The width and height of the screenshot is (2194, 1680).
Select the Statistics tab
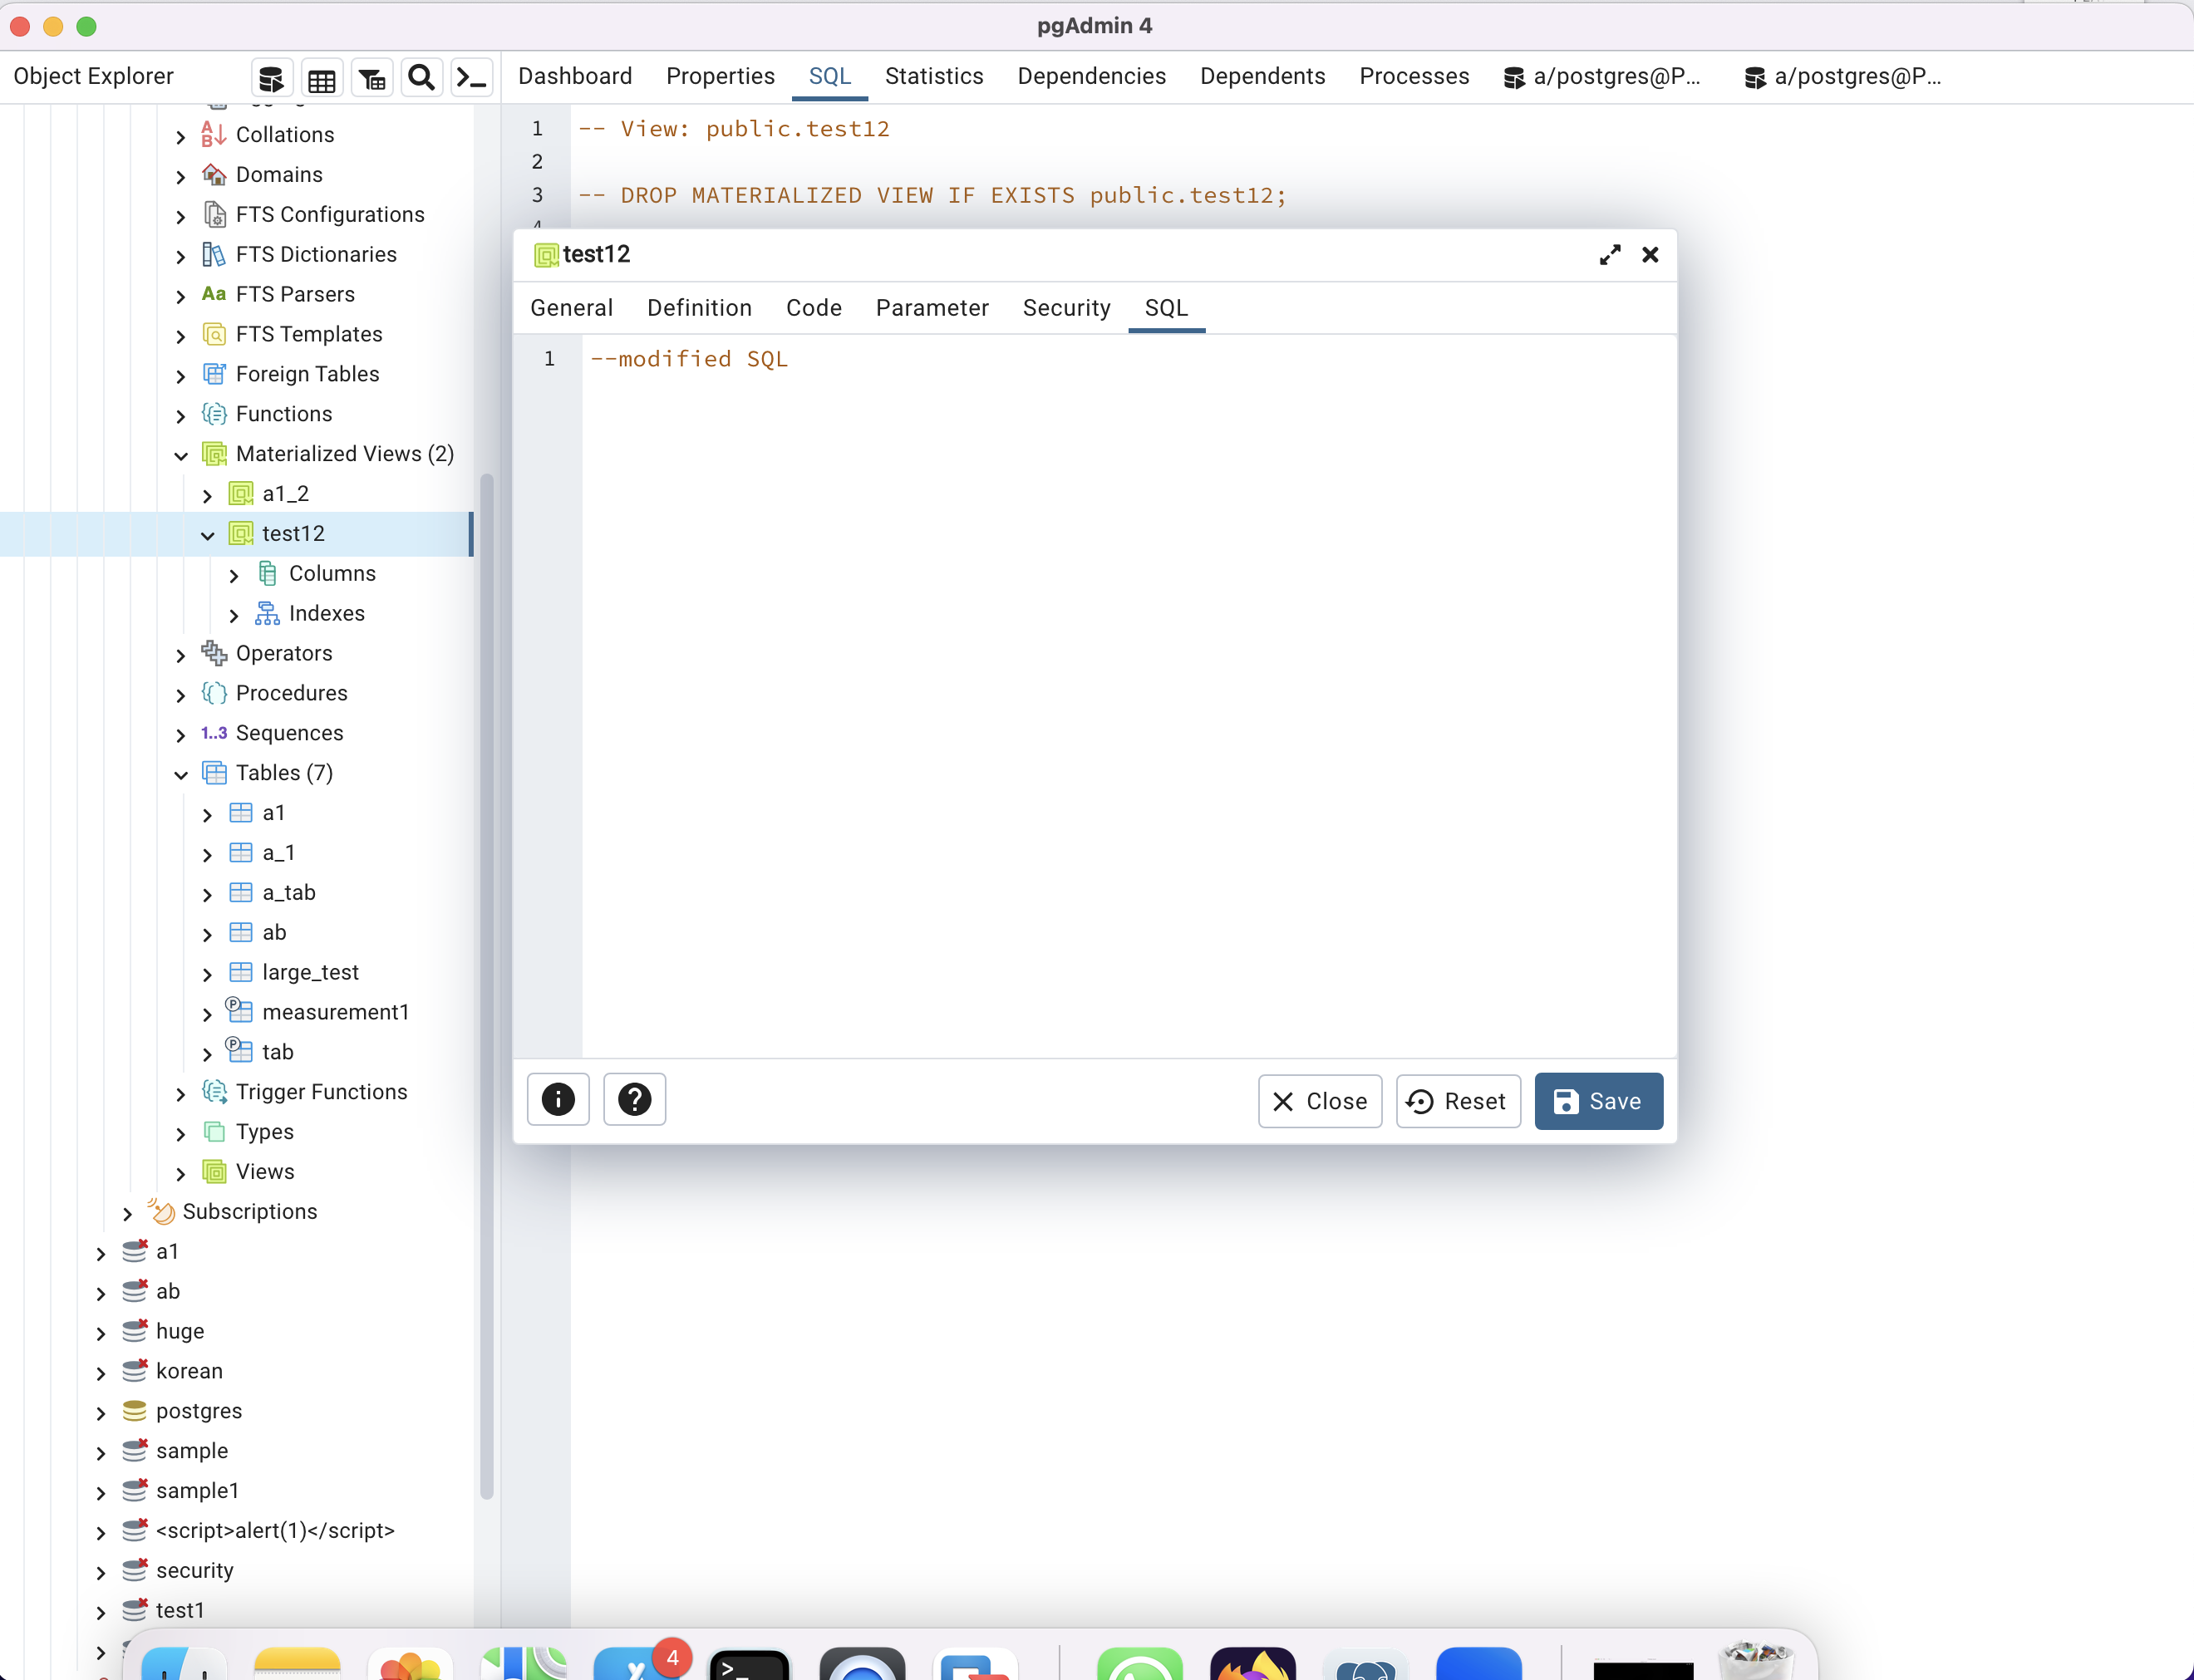(x=933, y=76)
